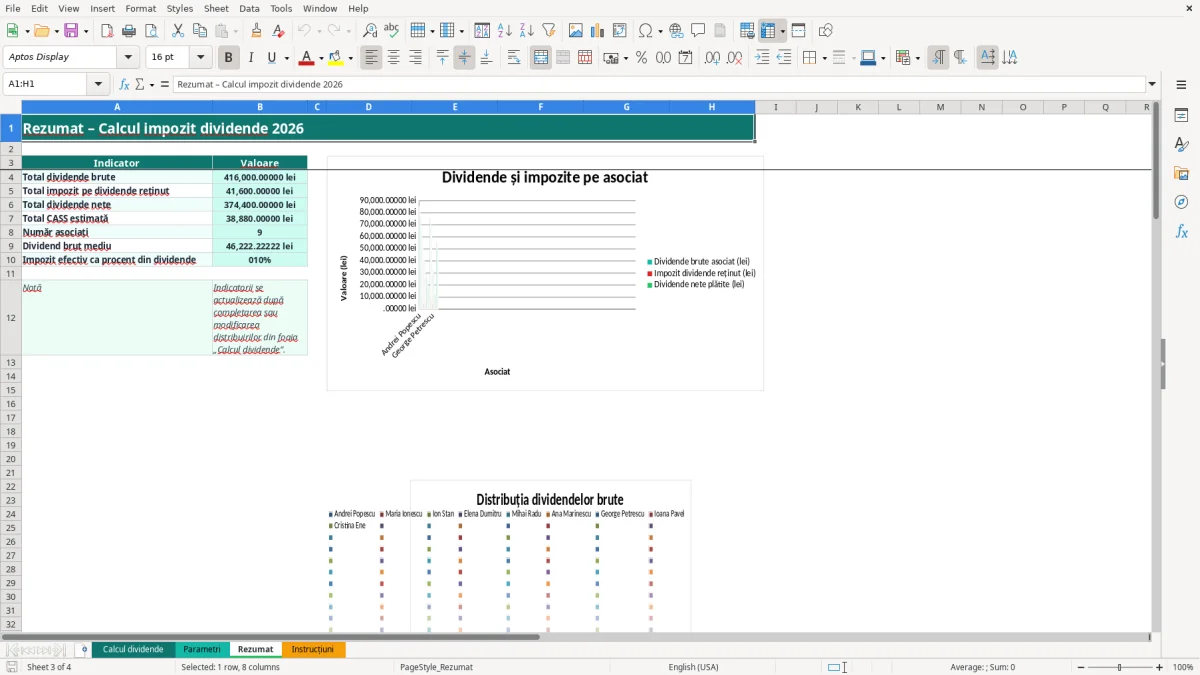This screenshot has height=675, width=1200.
Task: Insert a hyperlink
Action: tap(677, 31)
